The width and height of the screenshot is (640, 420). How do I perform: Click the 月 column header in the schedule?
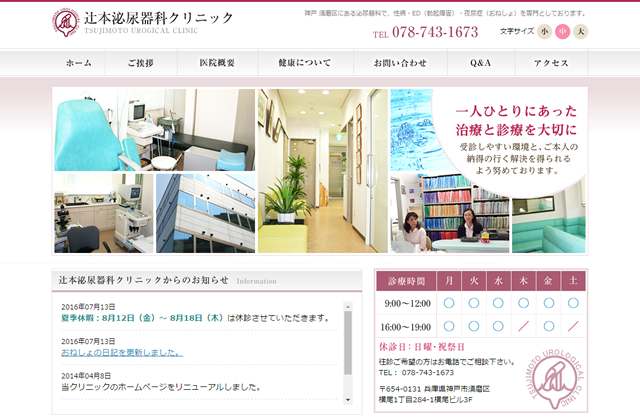point(449,281)
